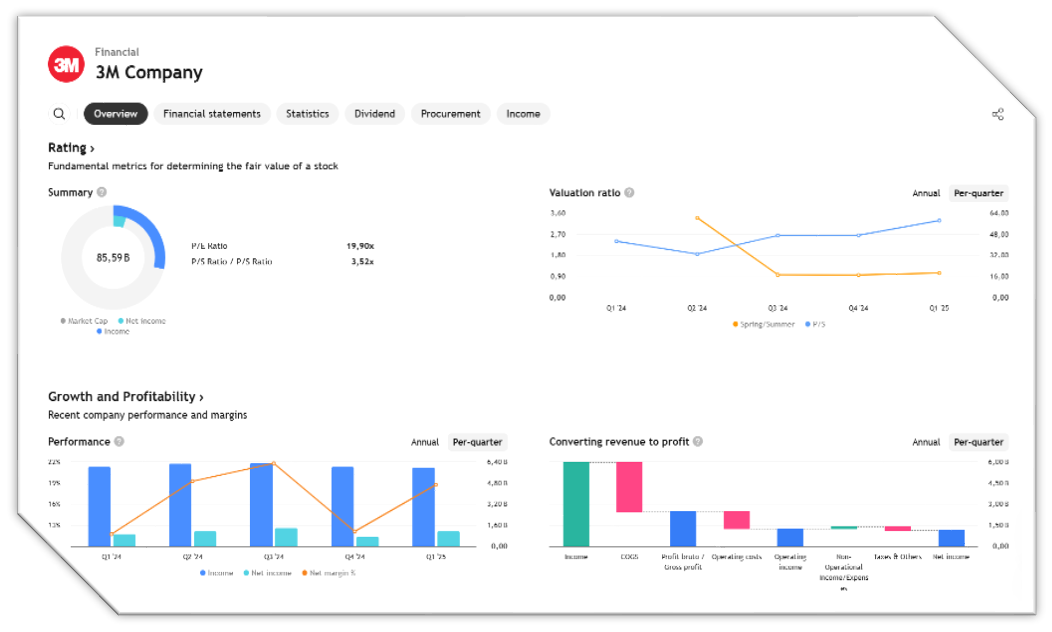Click the Q1 '24 blue income bar in Performance

coord(99,507)
